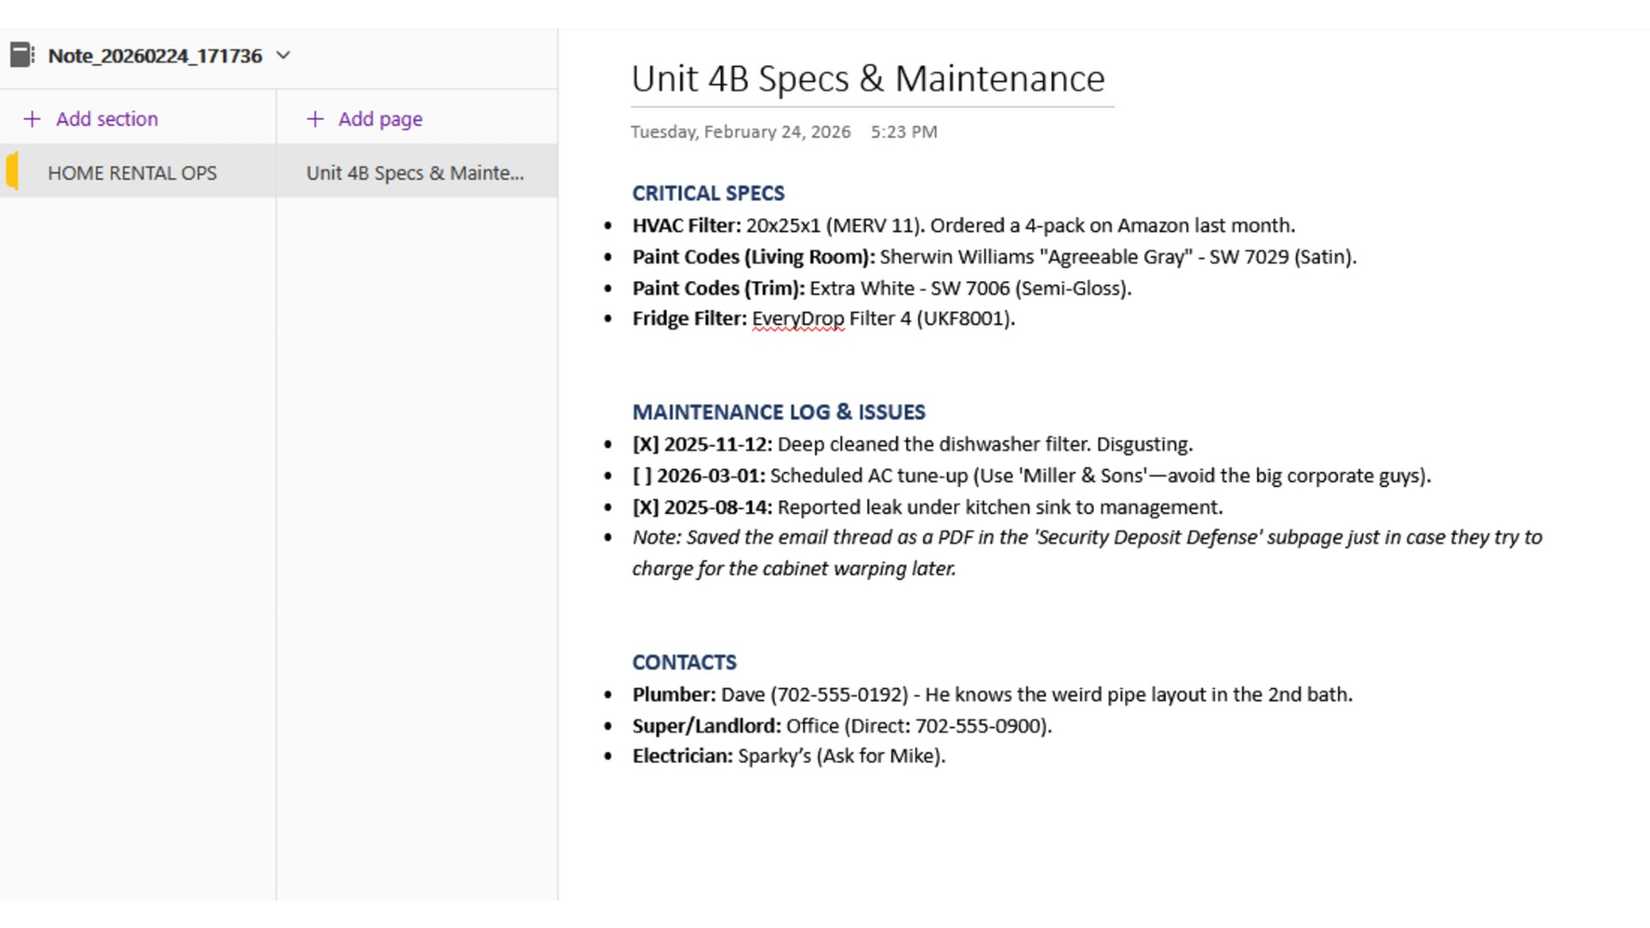Add a new section
The width and height of the screenshot is (1650, 928).
[90, 119]
